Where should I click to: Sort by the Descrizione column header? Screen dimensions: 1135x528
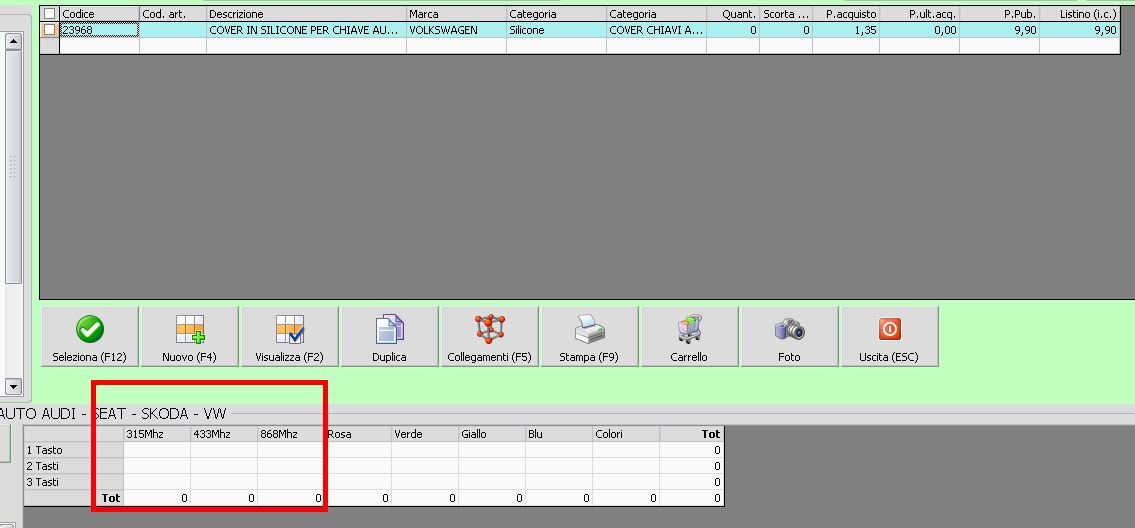pyautogui.click(x=306, y=14)
